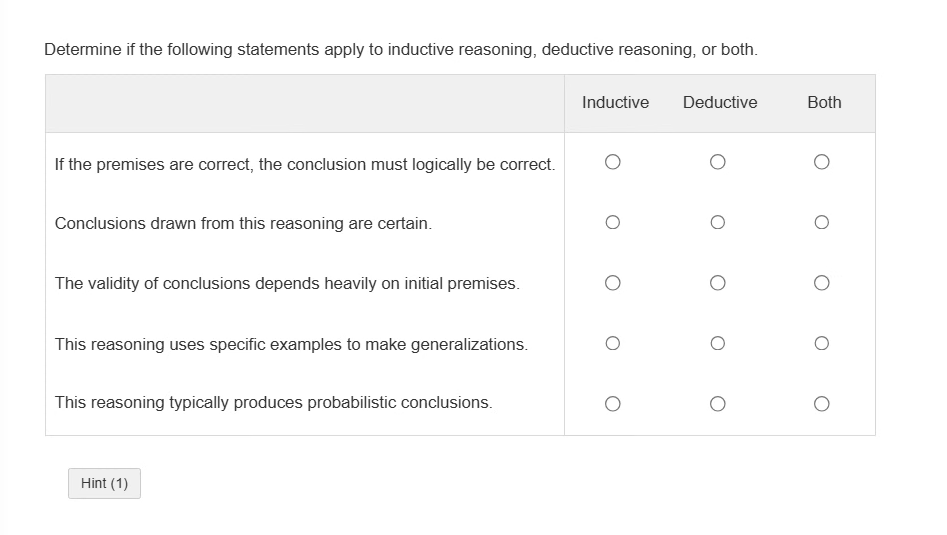Viewport: 947px width, 535px height.
Task: Click the 'Determine if the following statements' instruction text
Action: pos(401,50)
